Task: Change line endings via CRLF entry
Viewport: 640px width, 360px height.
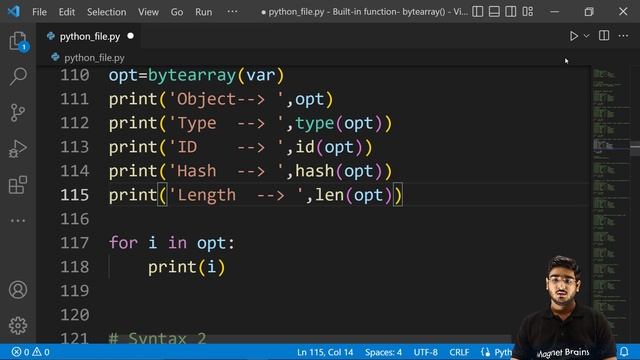Action: pos(459,352)
